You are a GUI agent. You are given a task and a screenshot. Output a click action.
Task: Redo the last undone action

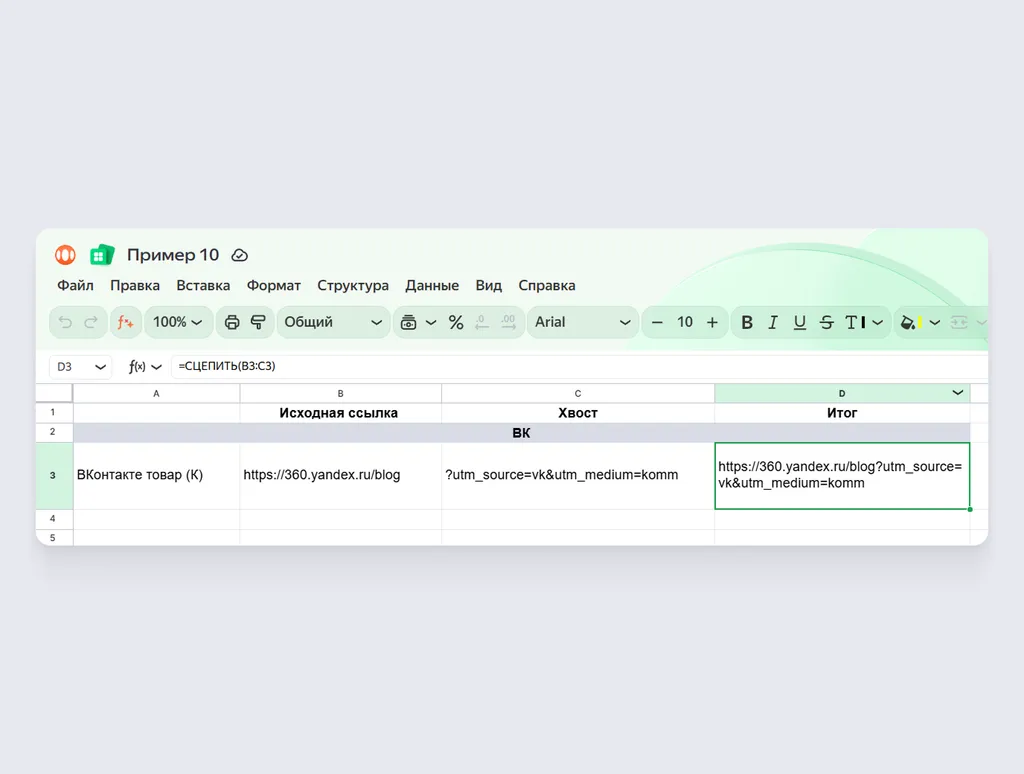point(91,322)
